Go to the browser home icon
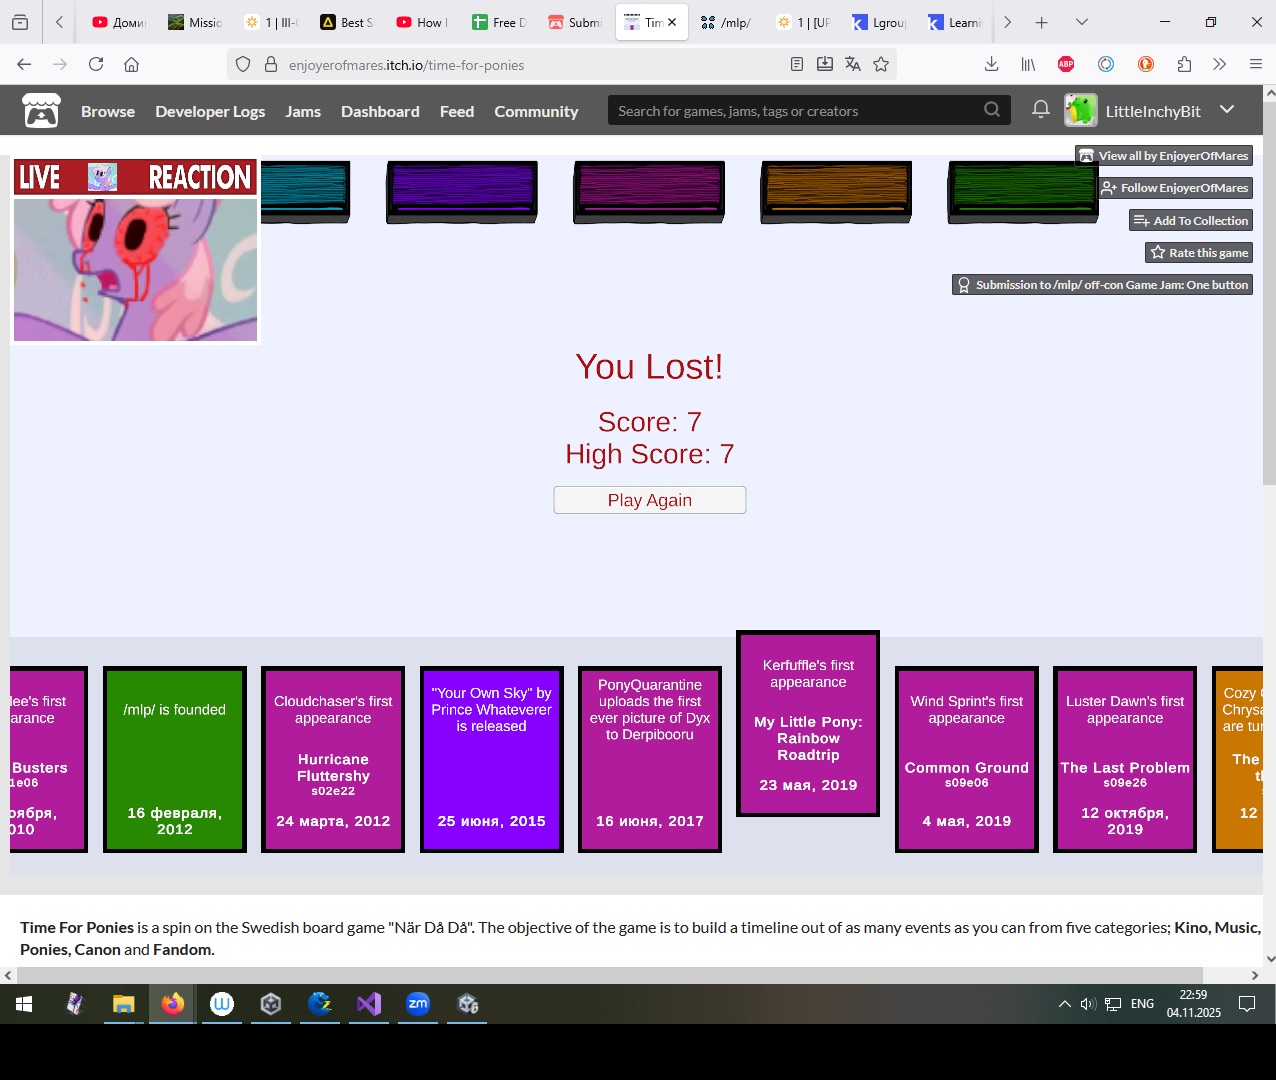This screenshot has width=1276, height=1080. click(131, 64)
